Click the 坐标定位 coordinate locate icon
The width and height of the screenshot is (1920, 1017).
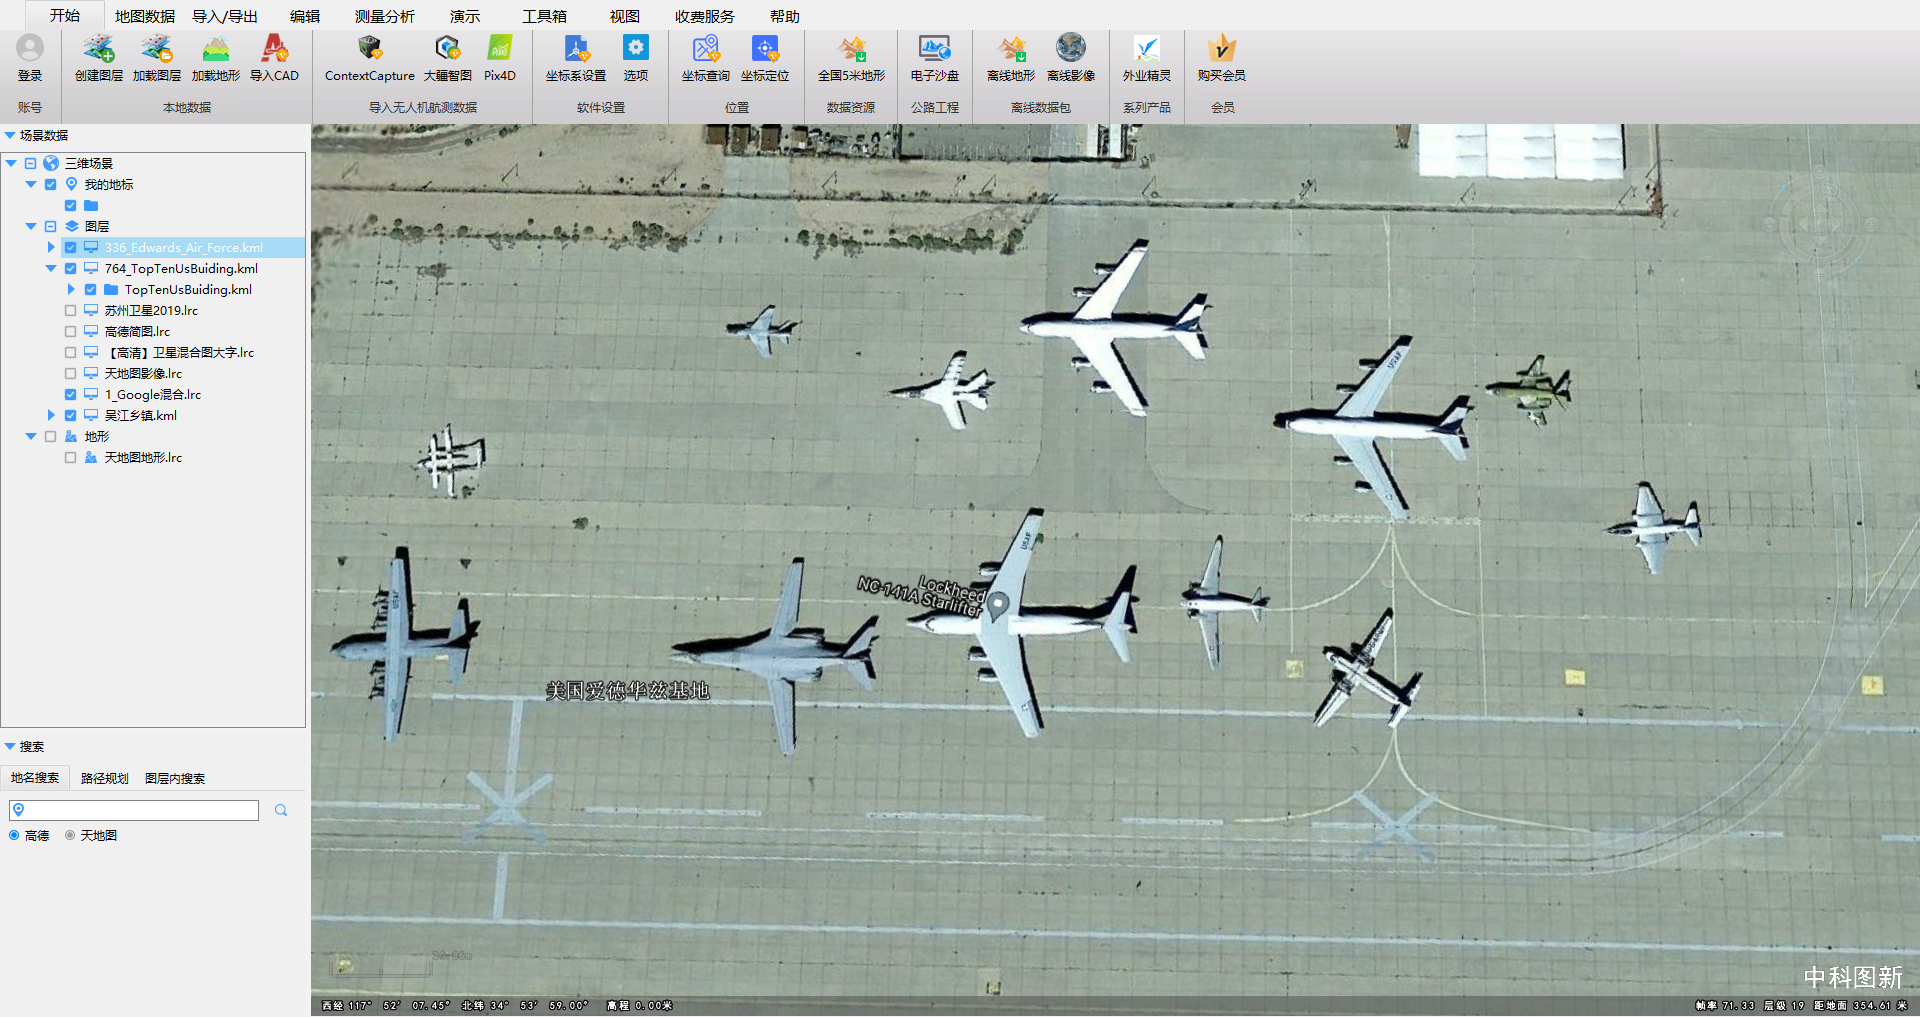tap(765, 48)
